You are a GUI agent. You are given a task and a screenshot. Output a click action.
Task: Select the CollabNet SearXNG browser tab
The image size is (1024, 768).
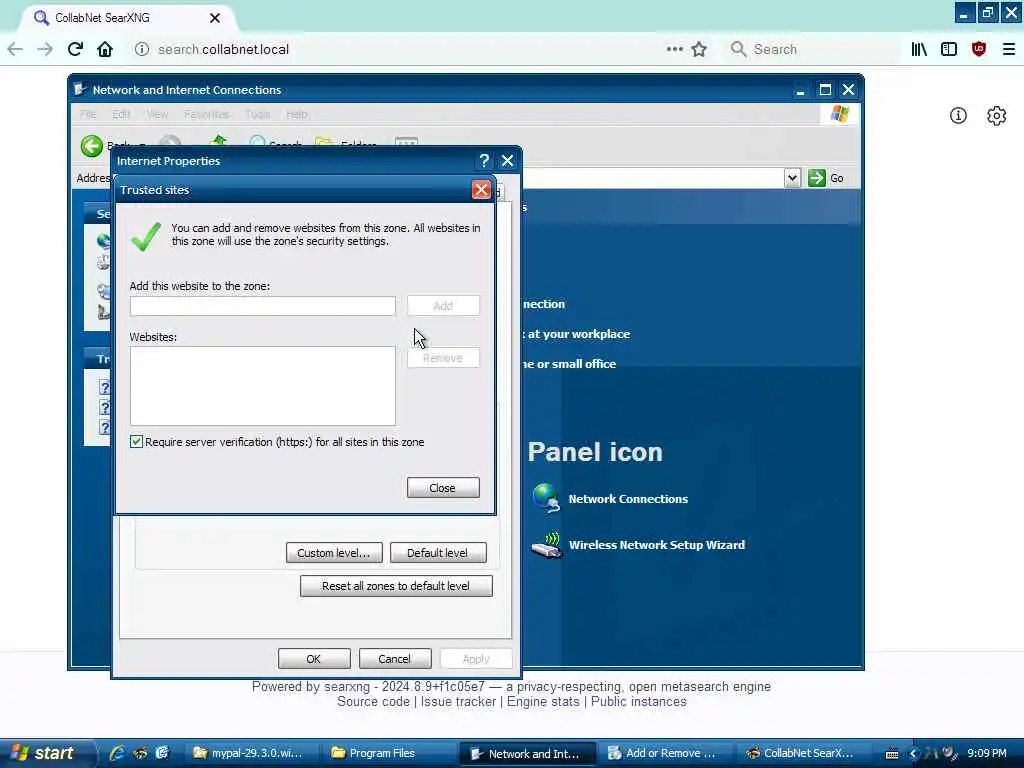[127, 18]
